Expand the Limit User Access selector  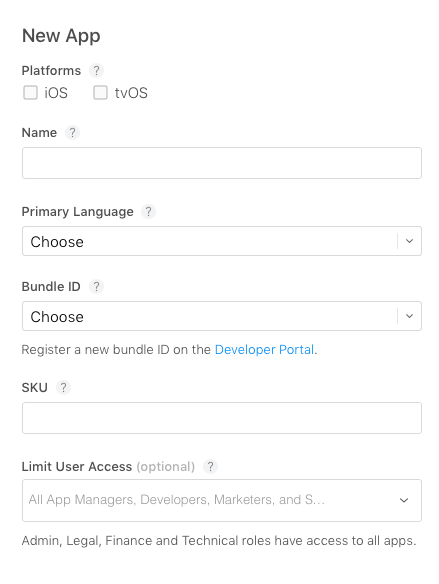222,500
